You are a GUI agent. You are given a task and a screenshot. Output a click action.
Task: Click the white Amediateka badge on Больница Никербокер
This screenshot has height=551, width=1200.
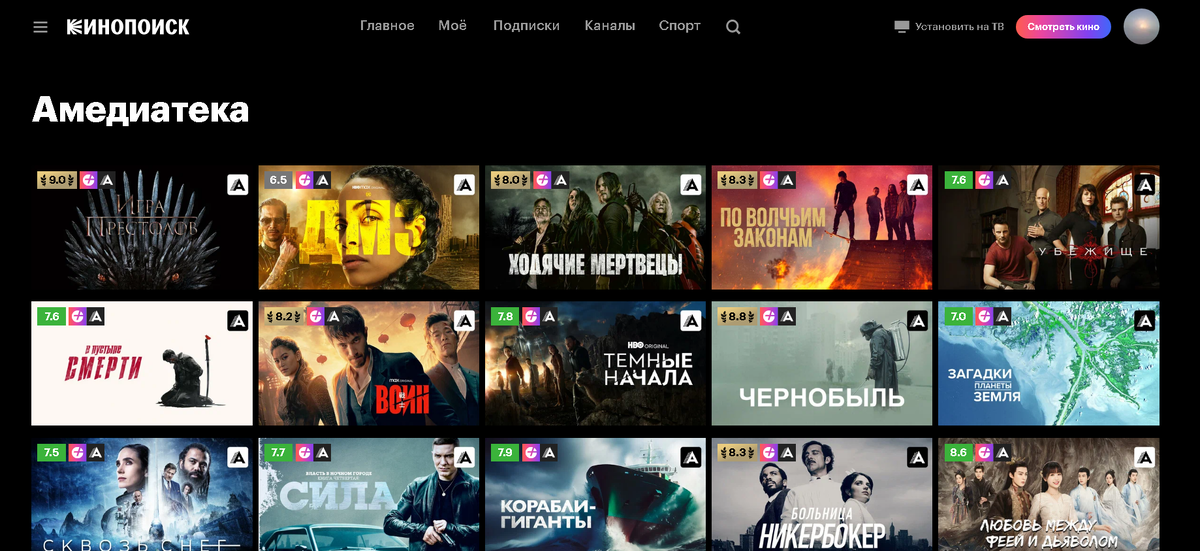pyautogui.click(x=917, y=457)
